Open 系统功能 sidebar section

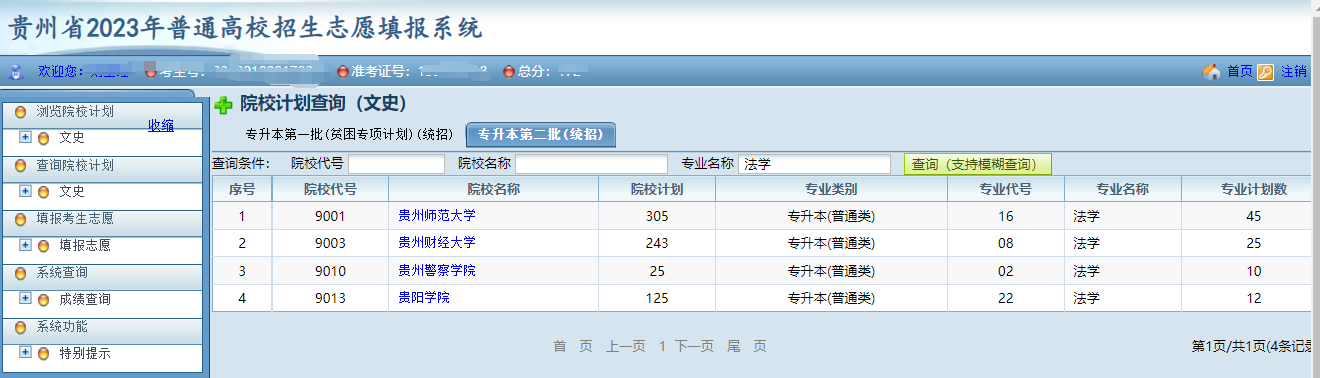(x=62, y=326)
